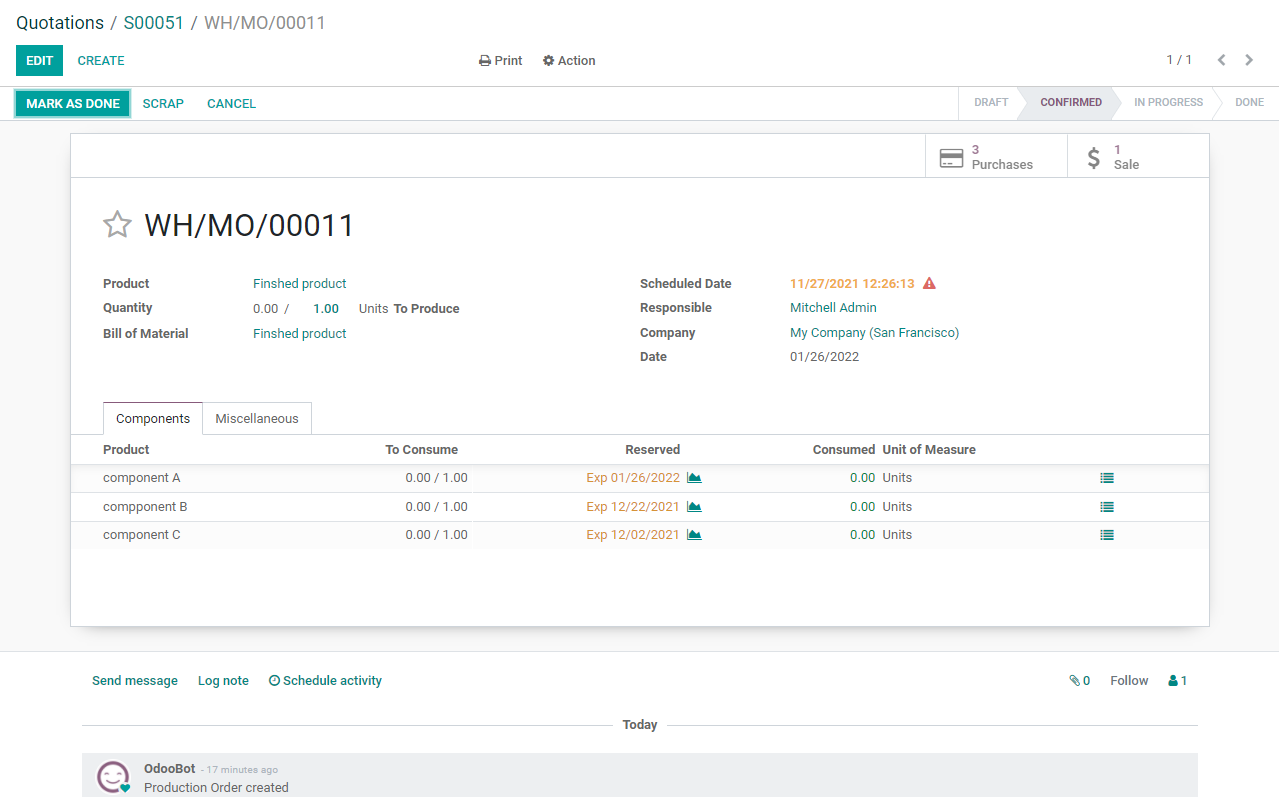Open forecast chart icon for component A
Viewport: 1279px width, 797px height.
pos(694,478)
